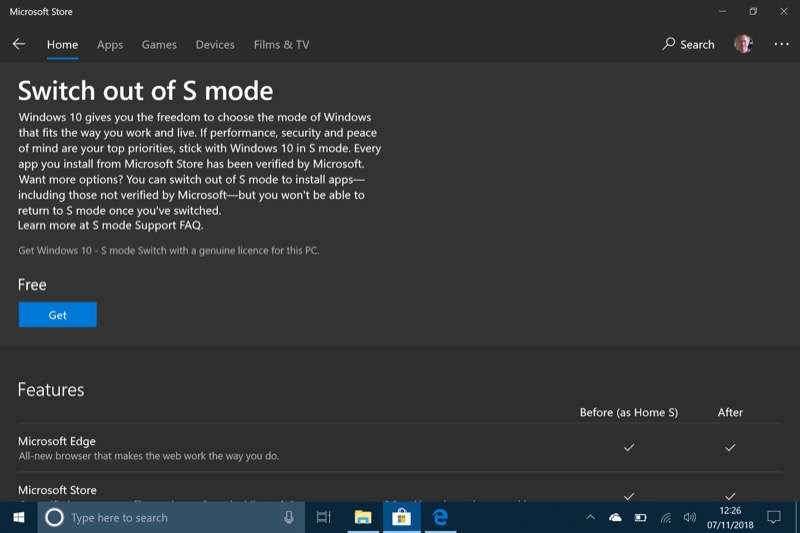Click the blue Get button
Screen dimensions: 800x533
pyautogui.click(x=58, y=315)
